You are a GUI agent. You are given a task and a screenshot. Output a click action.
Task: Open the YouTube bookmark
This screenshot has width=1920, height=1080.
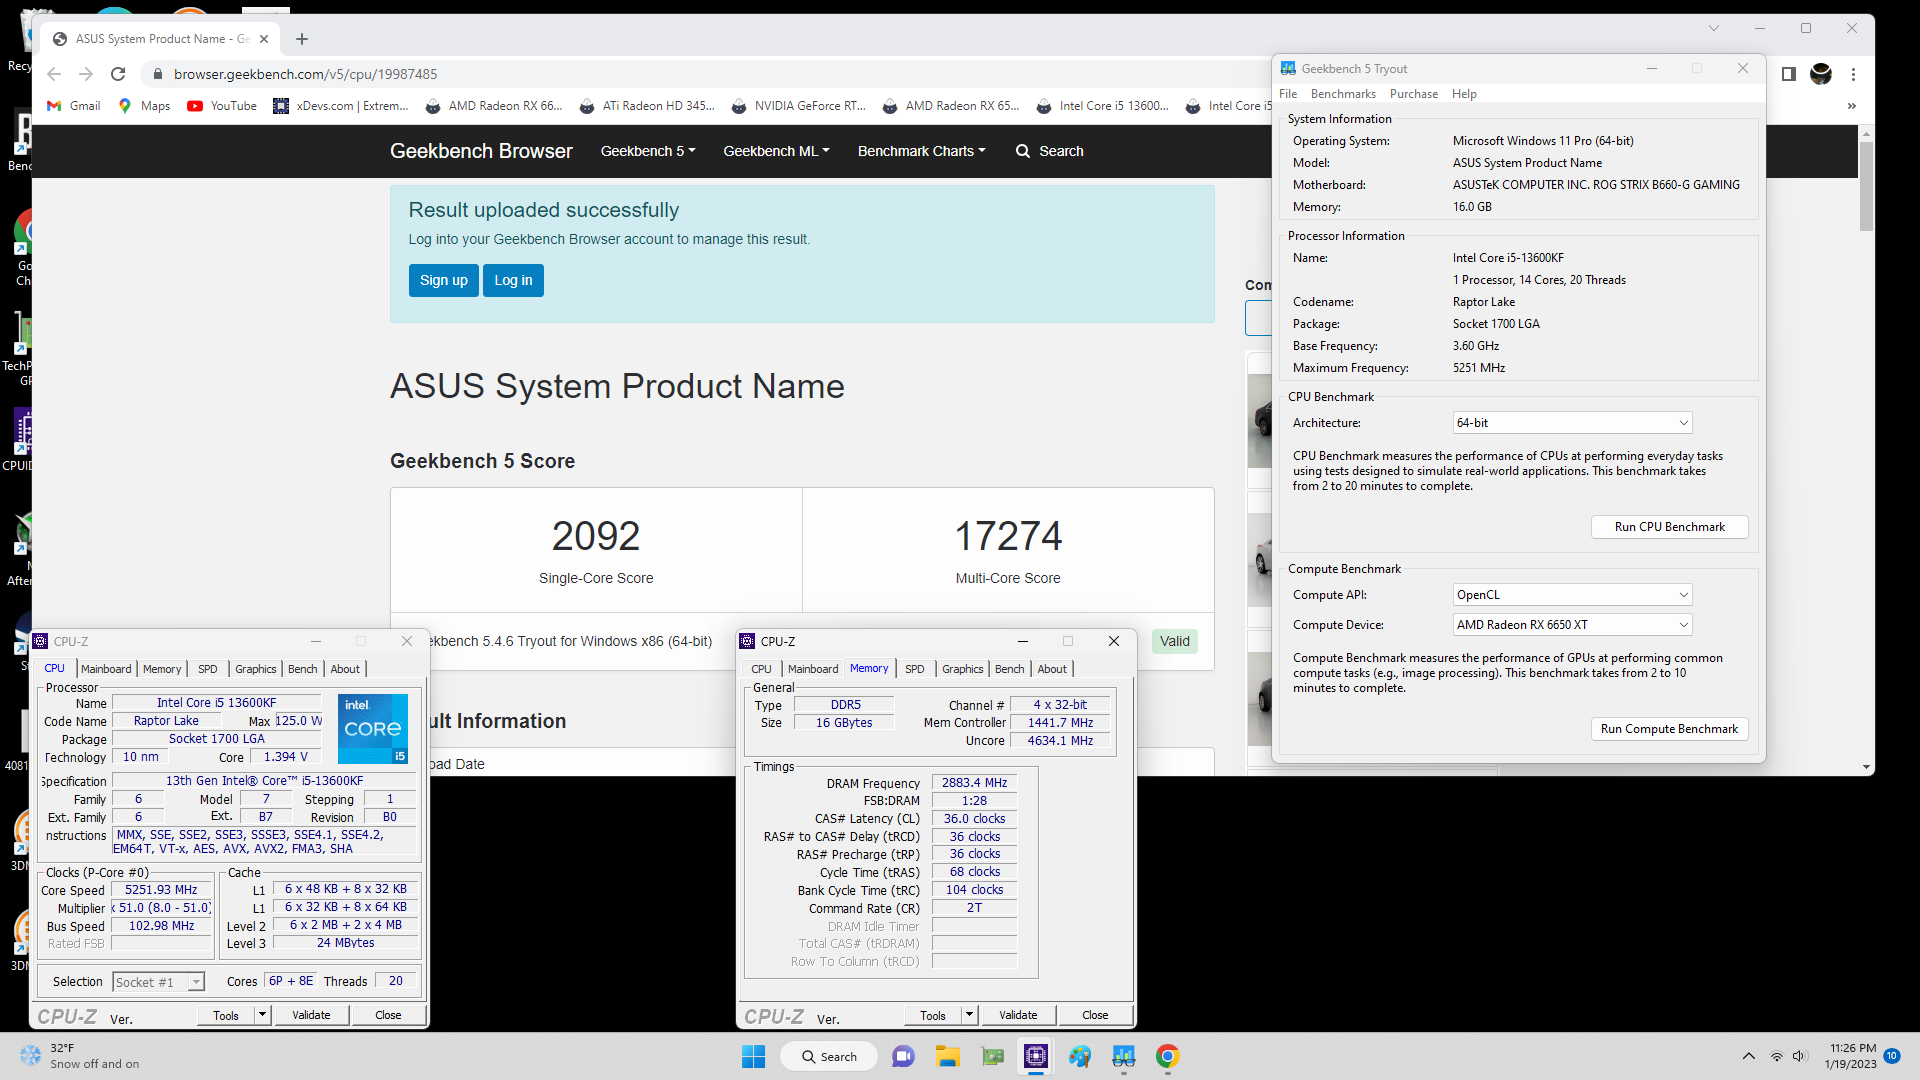222,106
